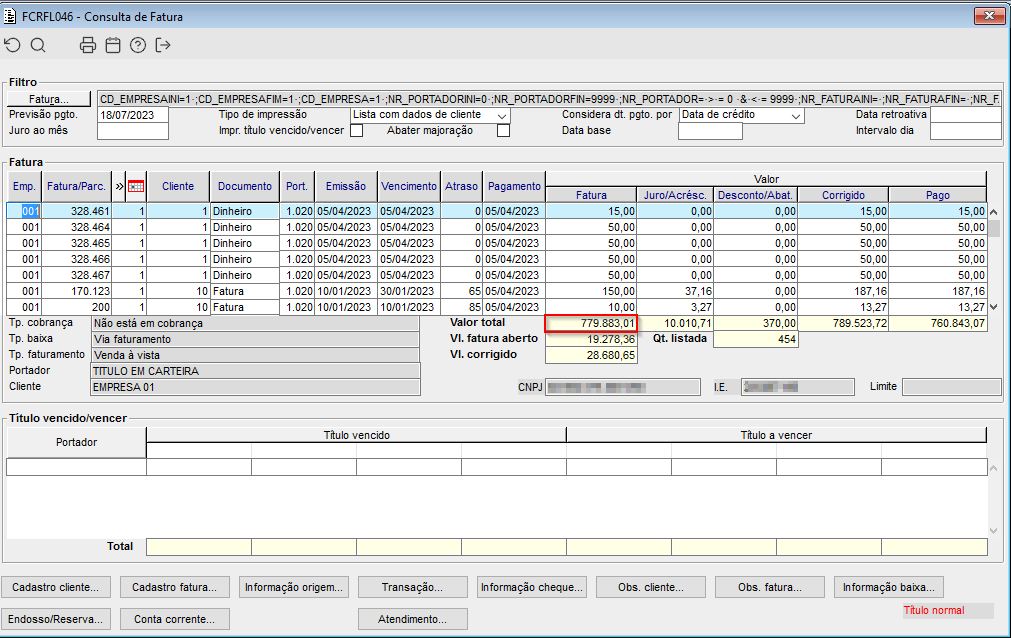Click the double-chevron column header
1011x638 pixels.
pyautogui.click(x=120, y=186)
